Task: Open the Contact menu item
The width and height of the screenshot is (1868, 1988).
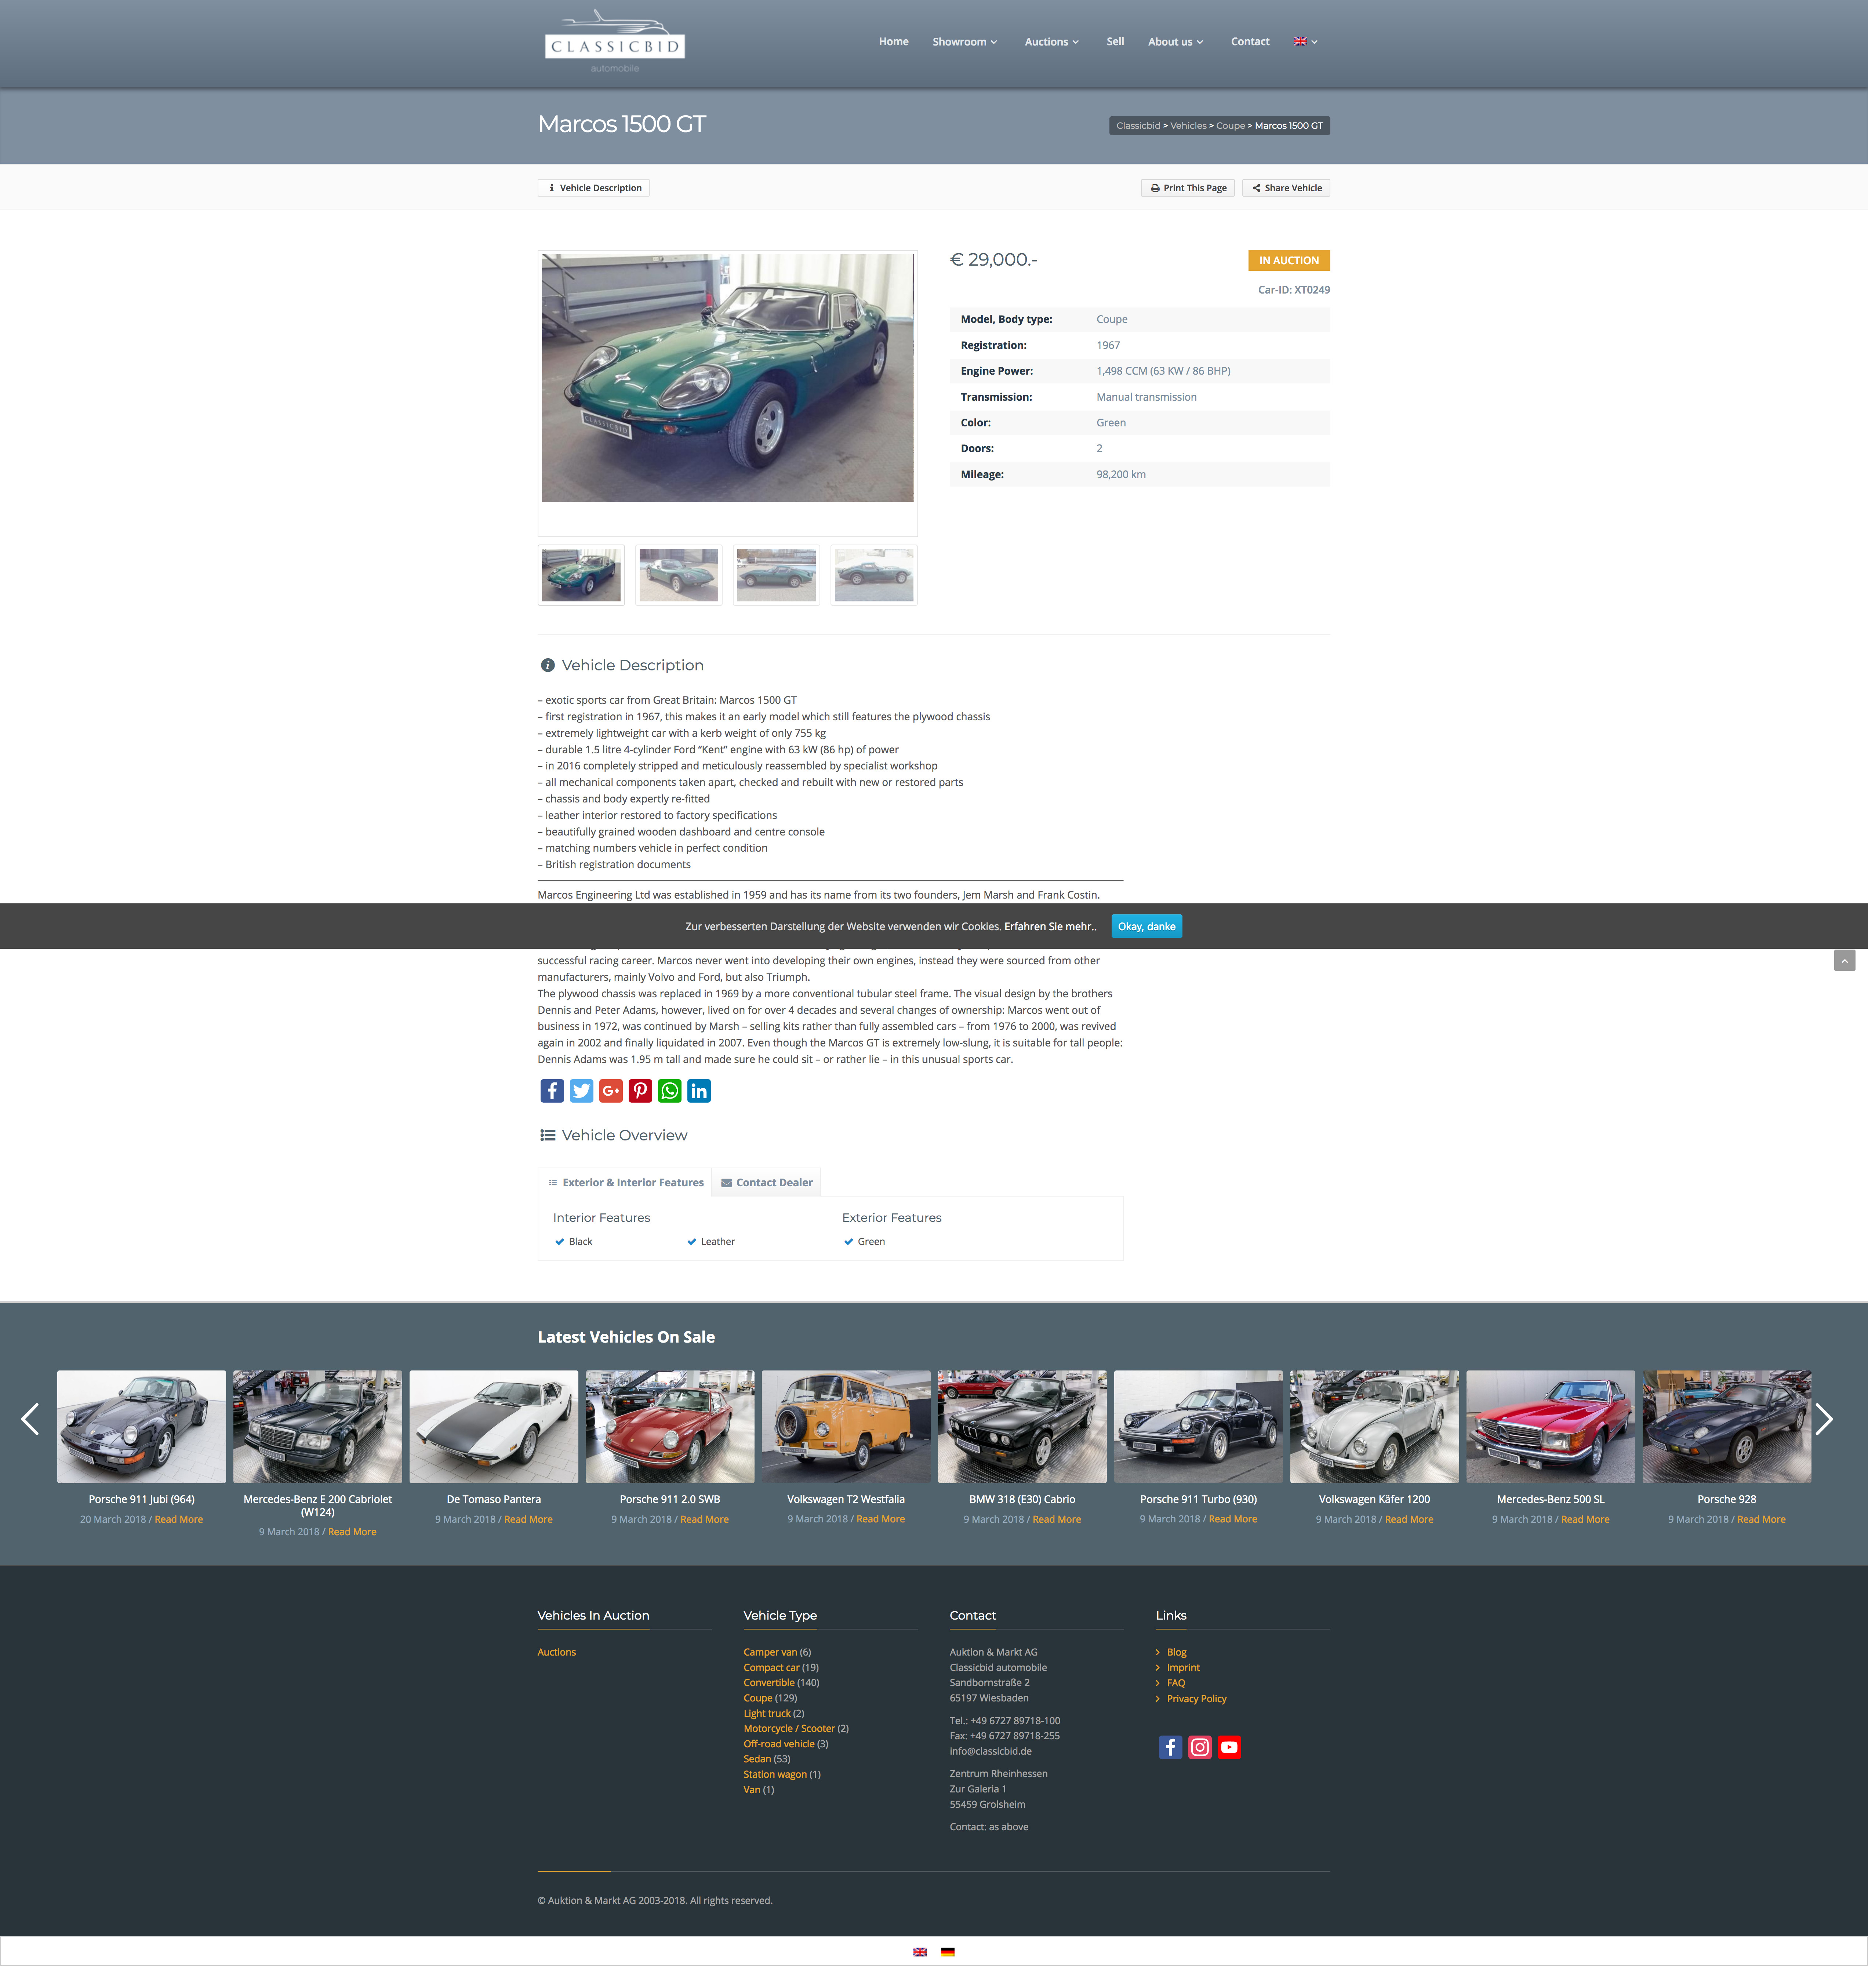Action: (1250, 42)
